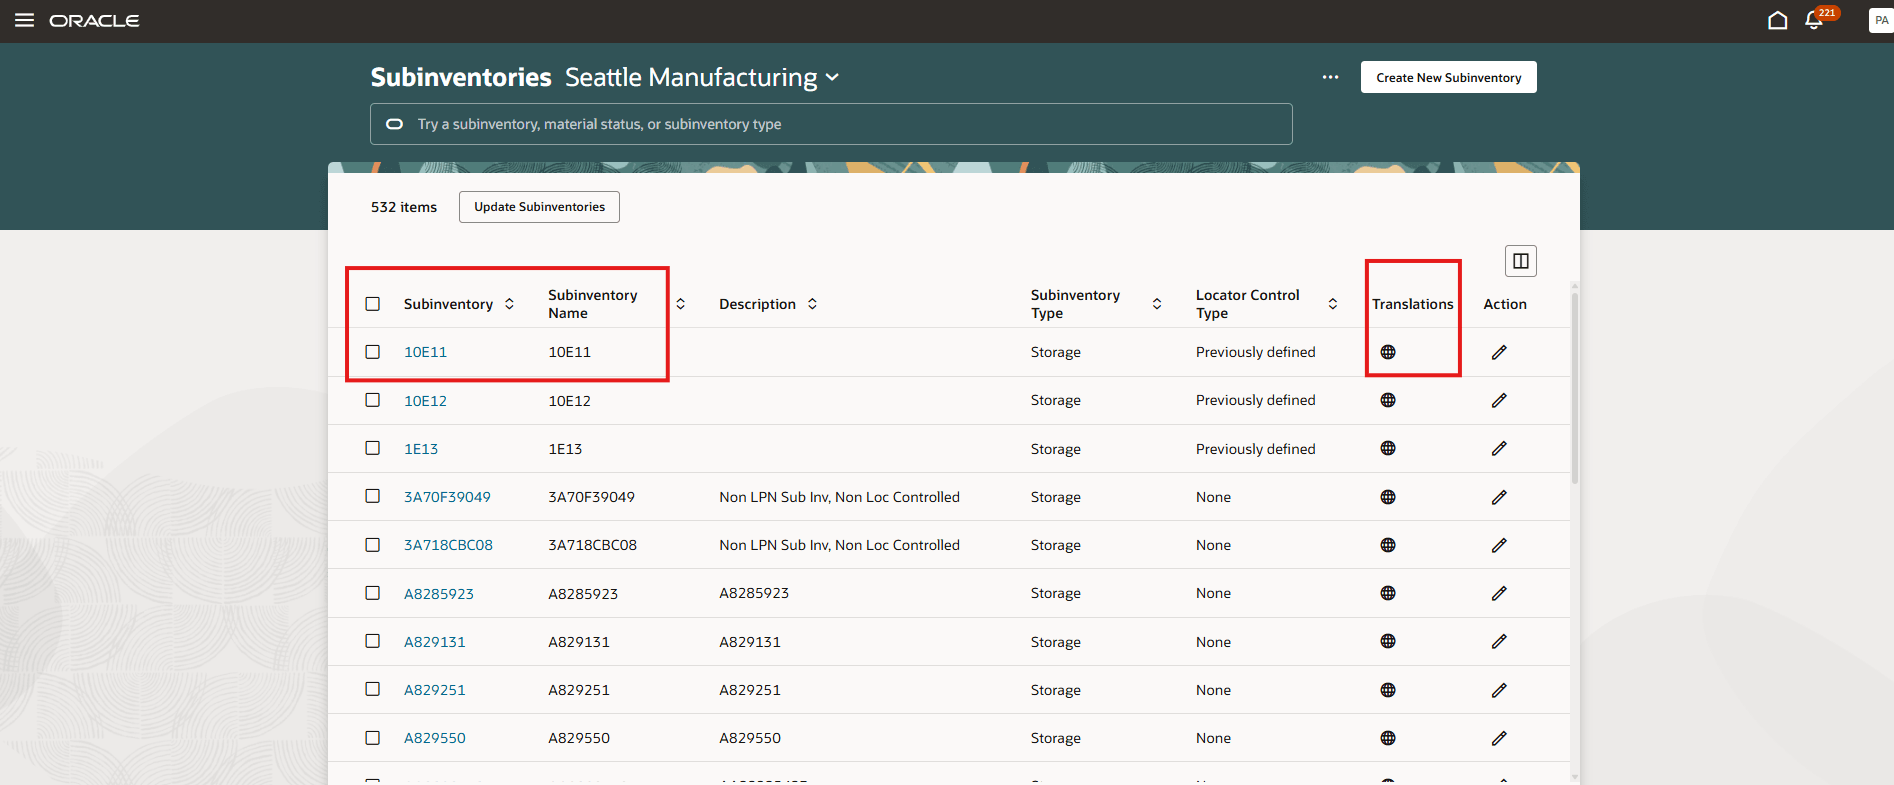Open the 3A70F39049 subinventory link

tap(447, 497)
